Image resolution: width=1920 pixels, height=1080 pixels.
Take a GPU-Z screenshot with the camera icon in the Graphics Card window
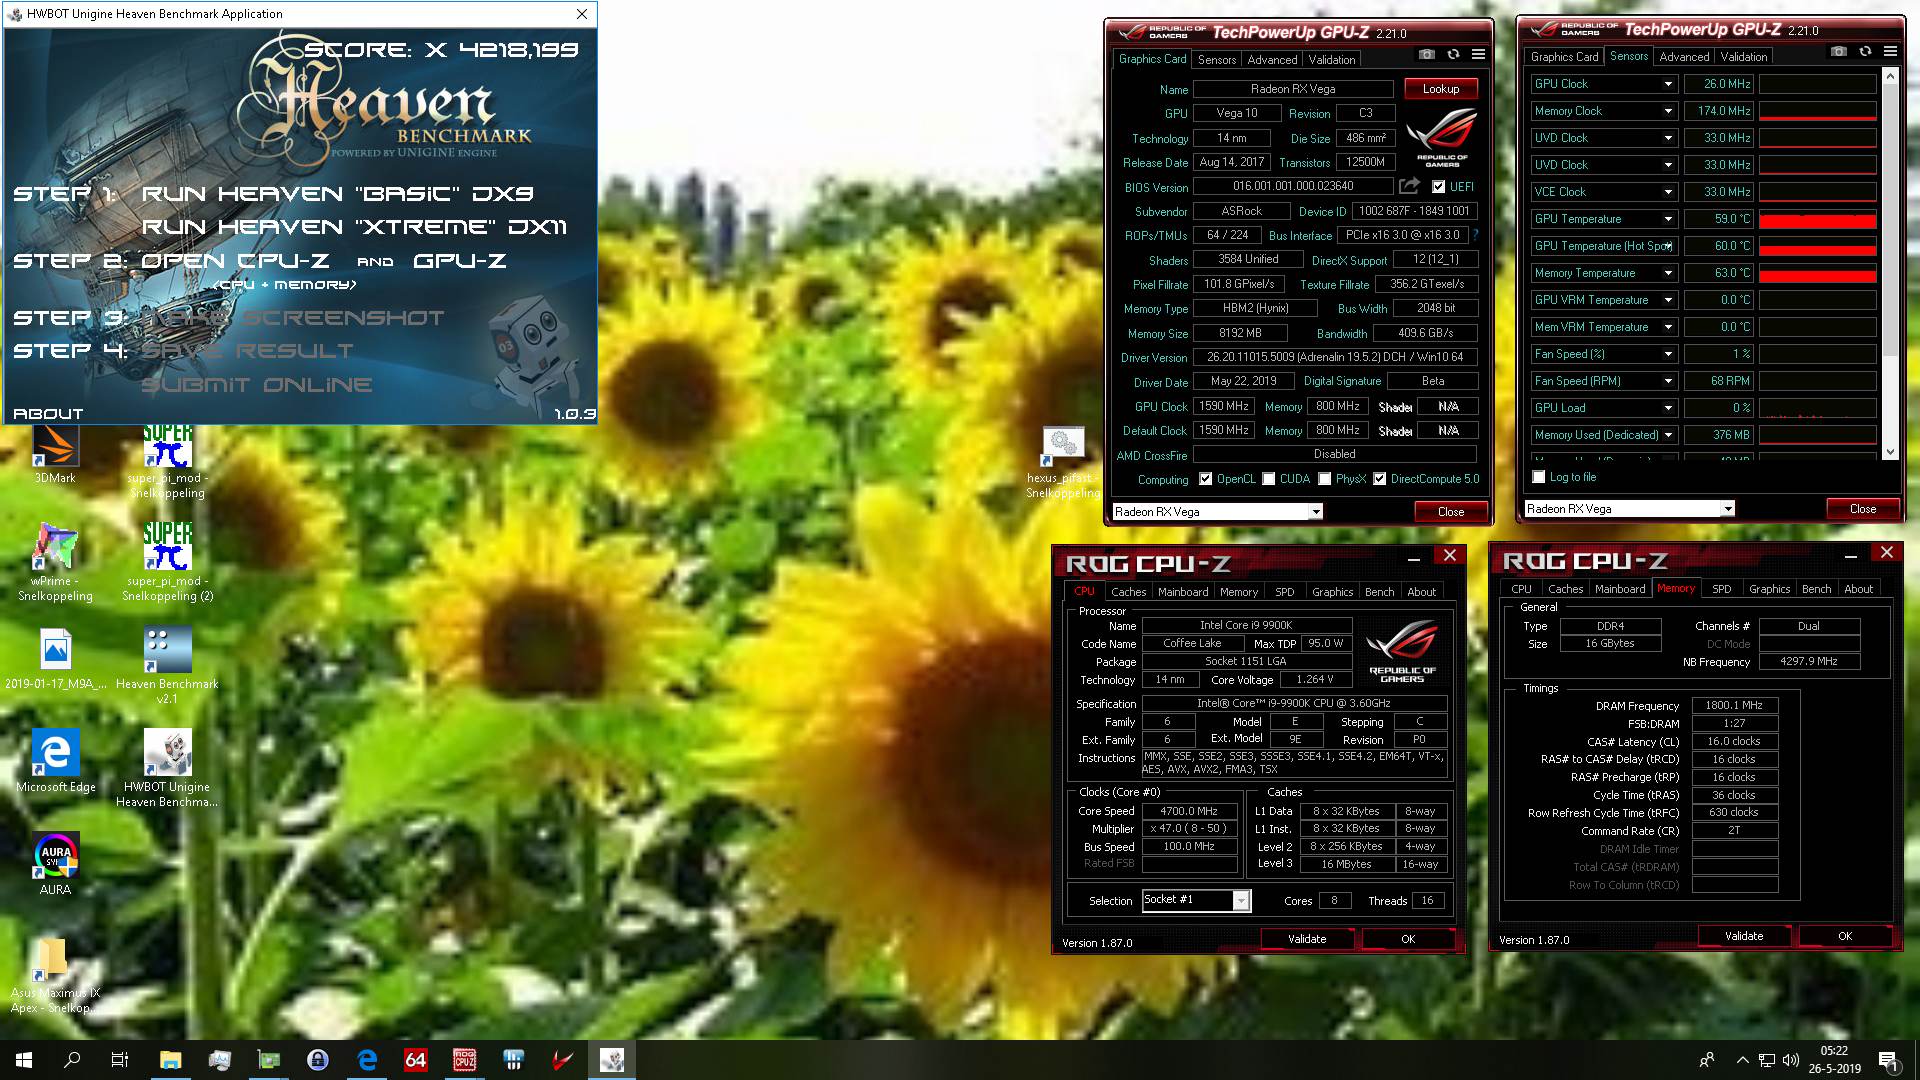pos(1427,55)
